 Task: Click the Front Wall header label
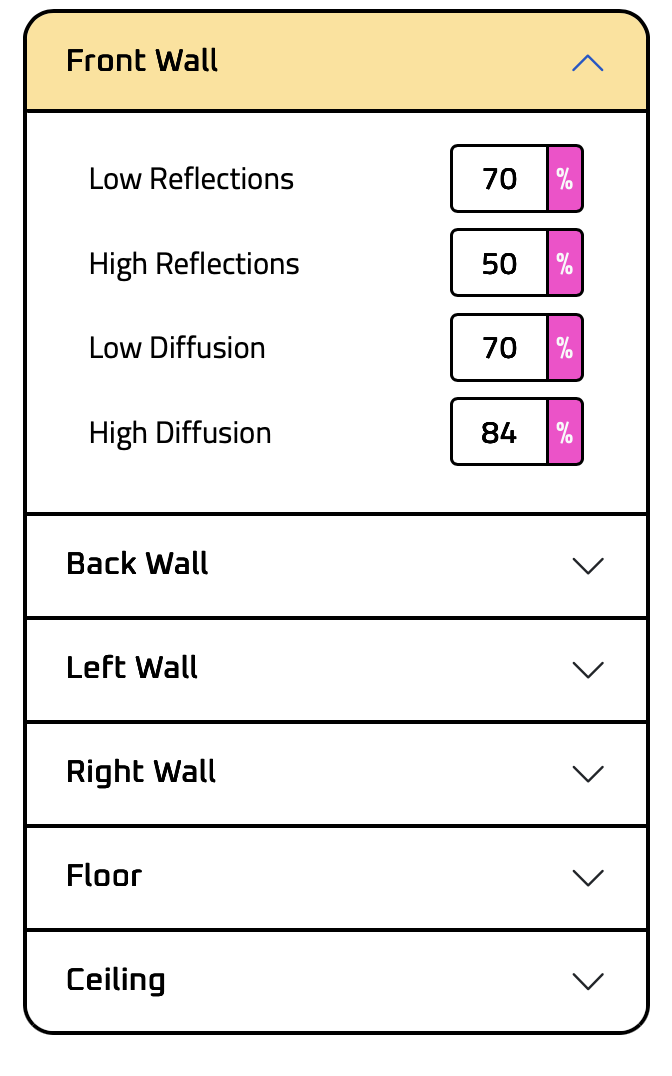pyautogui.click(x=141, y=61)
